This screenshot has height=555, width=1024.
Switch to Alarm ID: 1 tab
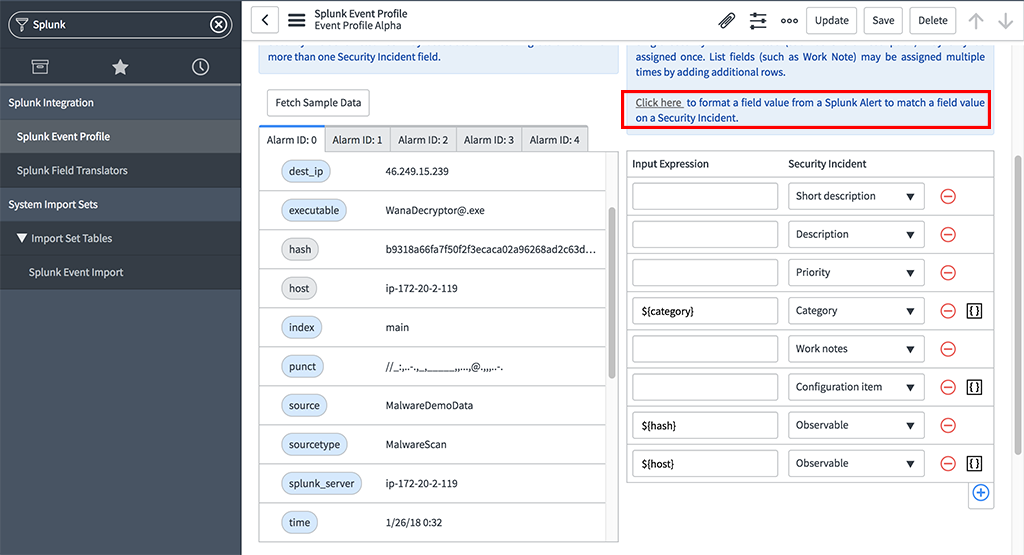coord(357,140)
